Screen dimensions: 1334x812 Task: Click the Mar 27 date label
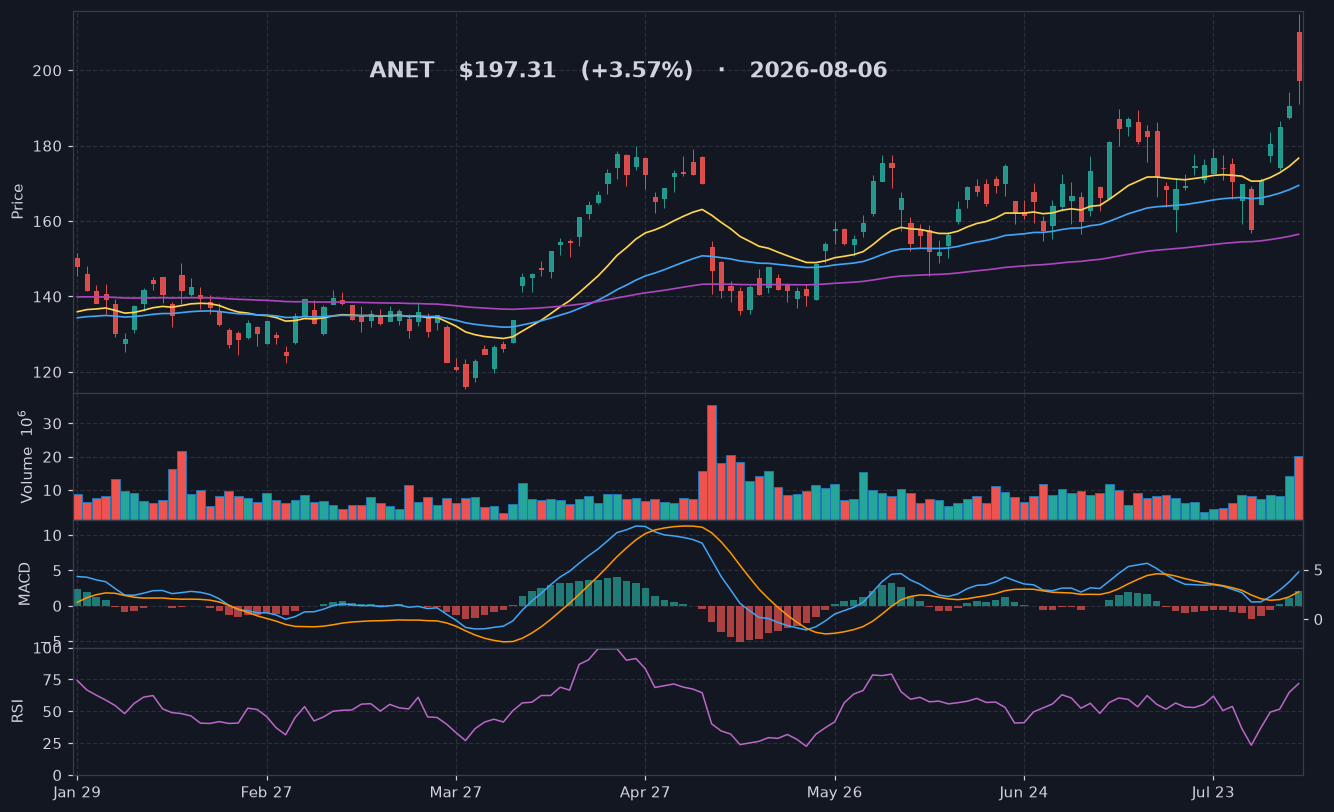[x=456, y=792]
